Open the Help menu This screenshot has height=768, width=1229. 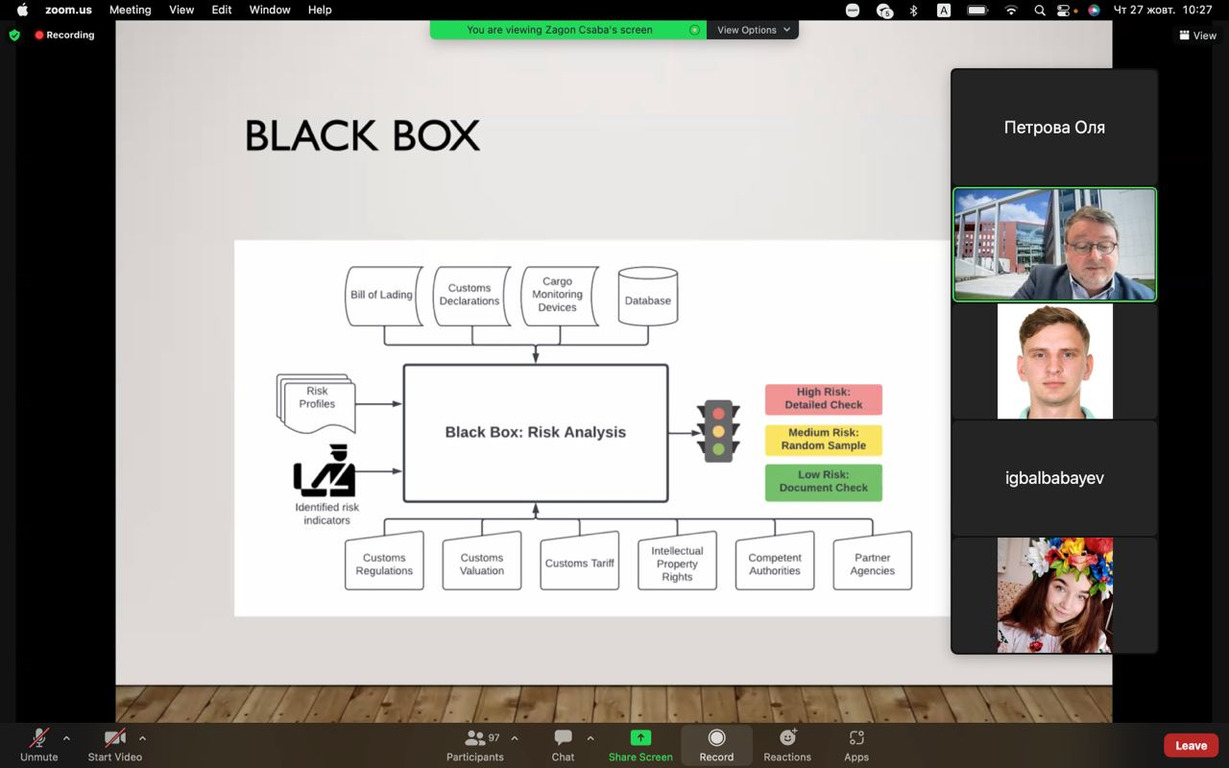point(320,10)
